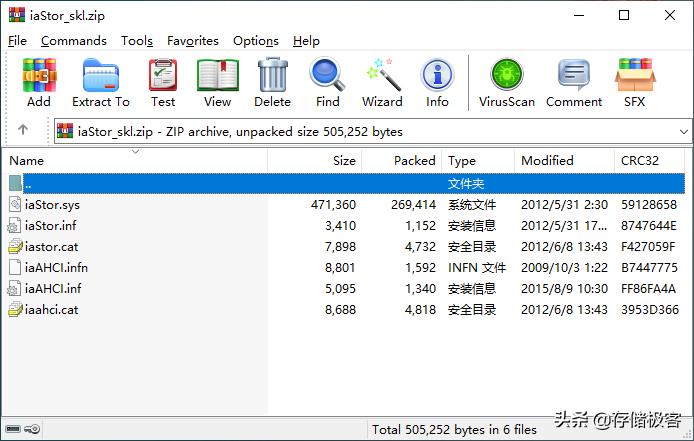
Task: Click the Delete trash can icon
Action: [273, 75]
